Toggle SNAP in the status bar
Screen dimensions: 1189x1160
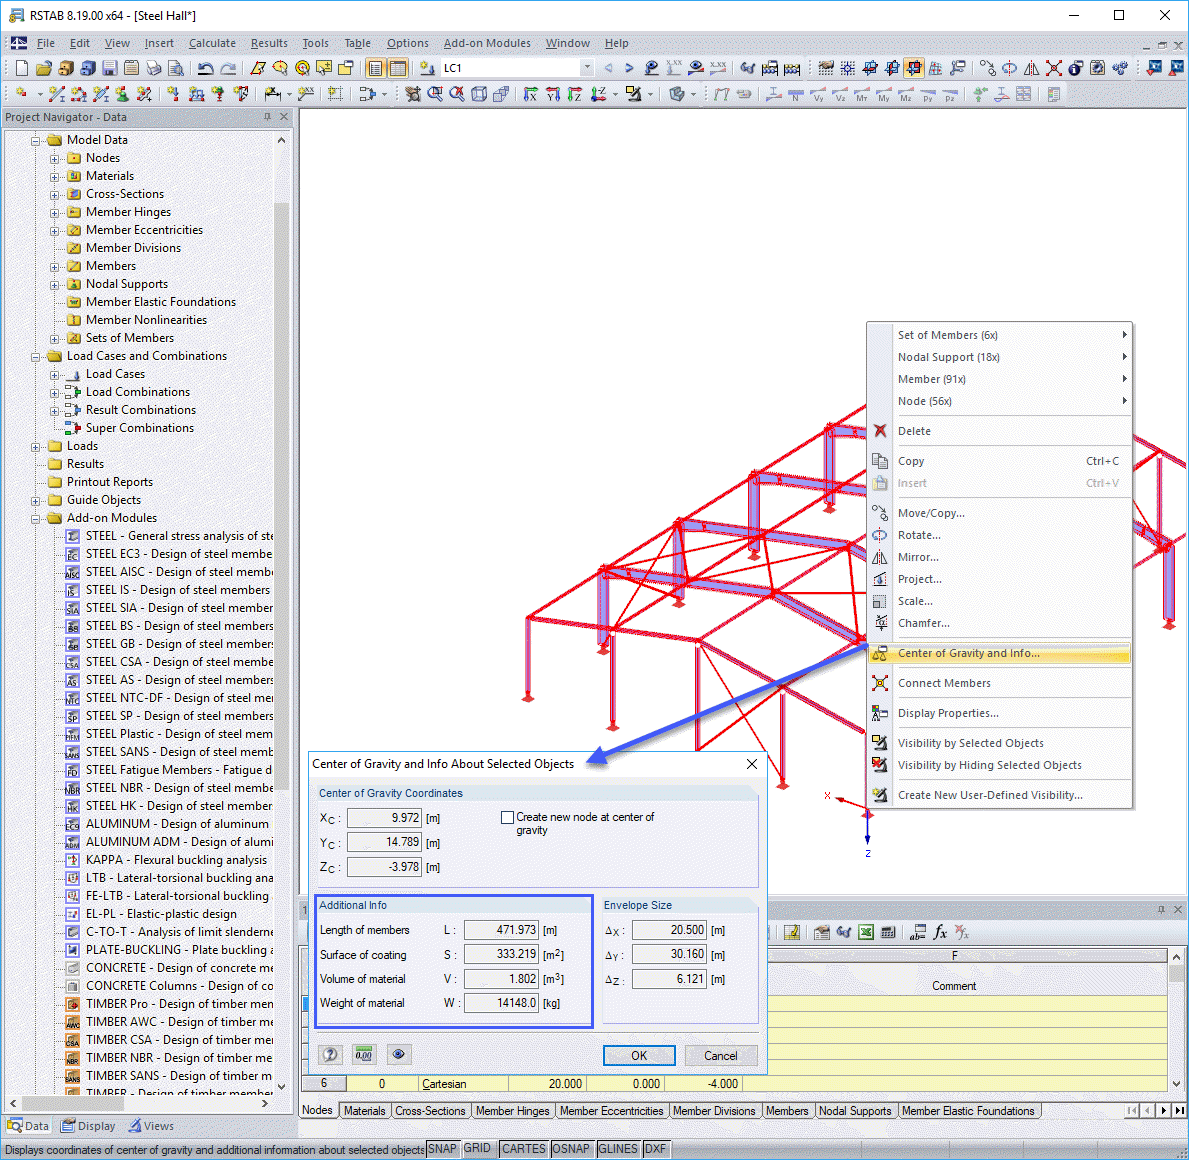pos(442,1149)
